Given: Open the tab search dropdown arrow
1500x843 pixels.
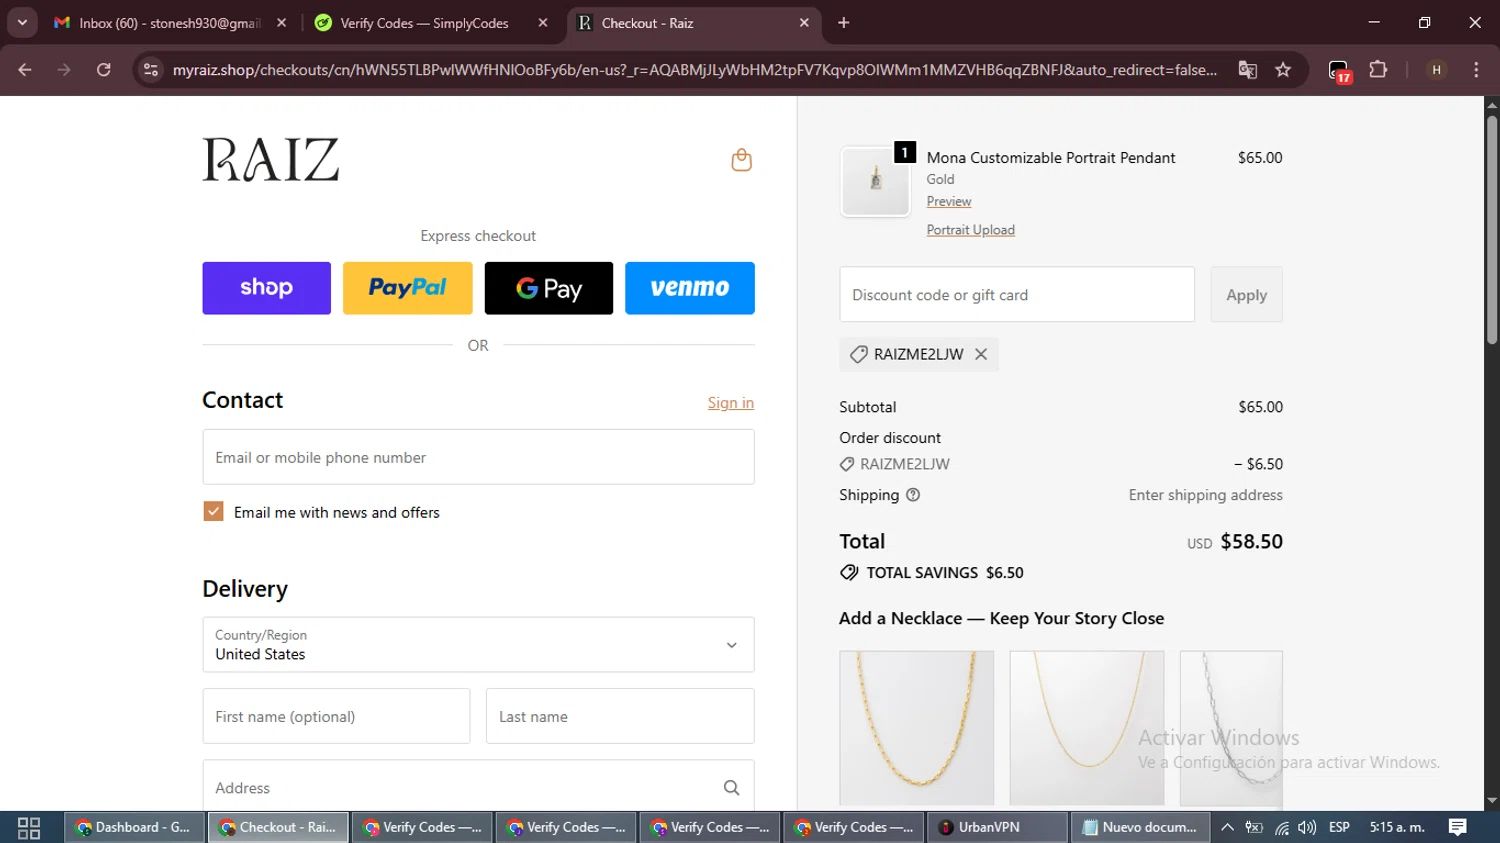Looking at the screenshot, I should (x=22, y=23).
